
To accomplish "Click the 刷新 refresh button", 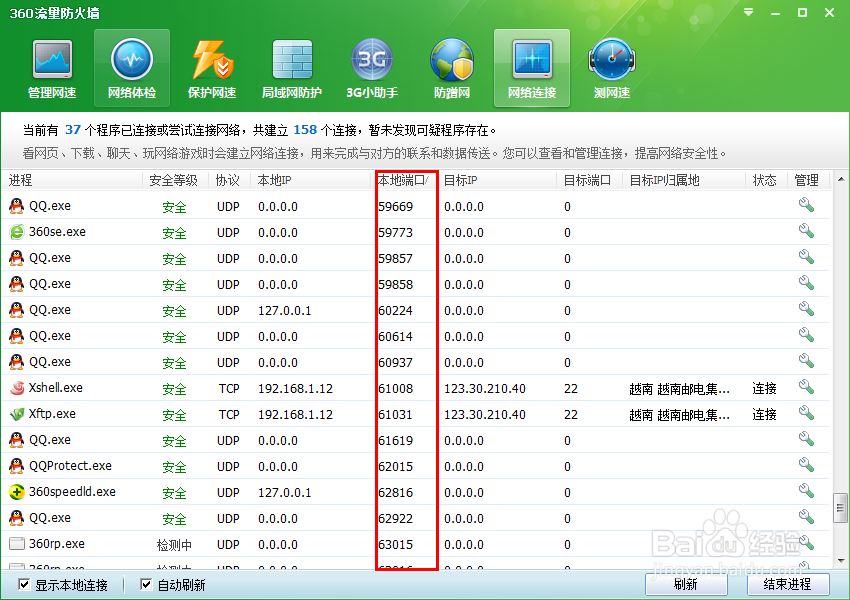I will click(x=686, y=584).
